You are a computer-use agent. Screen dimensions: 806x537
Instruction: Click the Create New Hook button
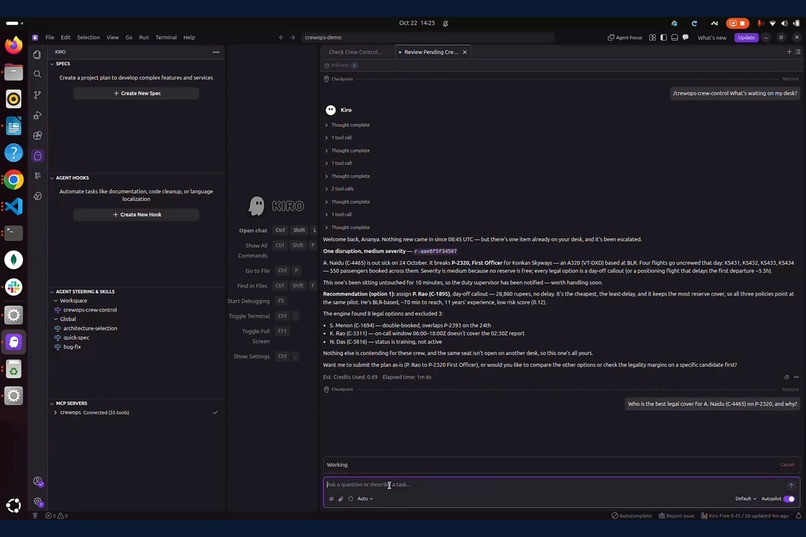pos(136,215)
